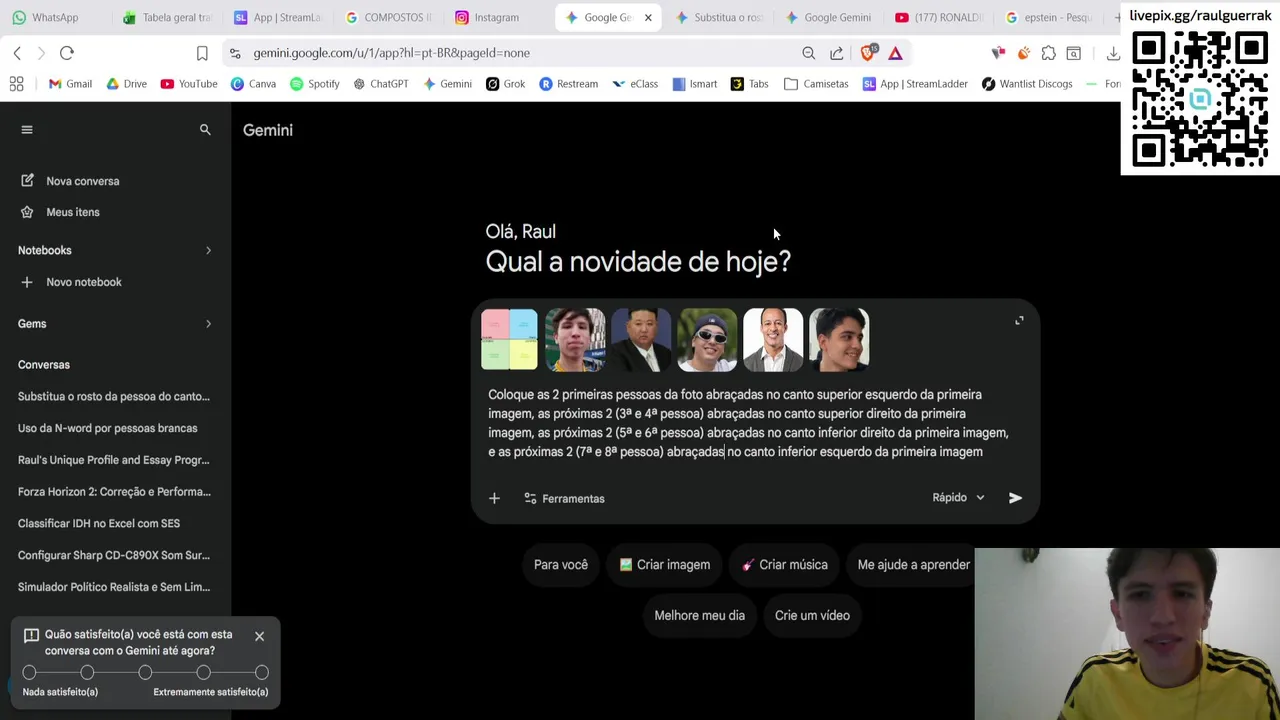Image resolution: width=1280 pixels, height=720 pixels.
Task: Click the share page icon
Action: pyautogui.click(x=836, y=53)
